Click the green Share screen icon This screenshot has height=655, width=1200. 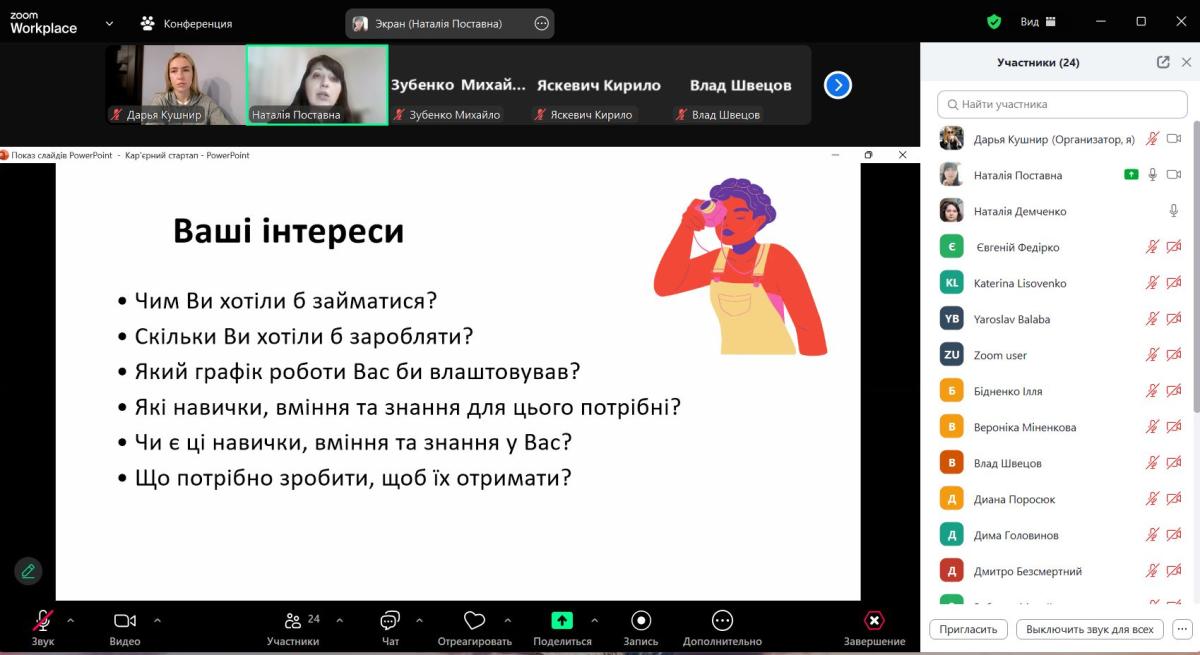[x=562, y=621]
